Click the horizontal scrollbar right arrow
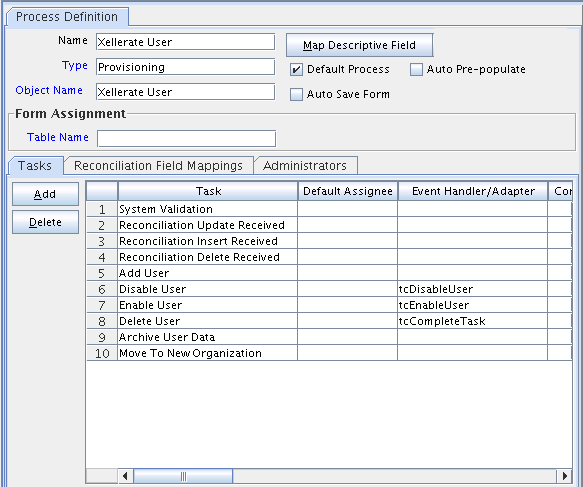583x487 pixels. [x=564, y=476]
